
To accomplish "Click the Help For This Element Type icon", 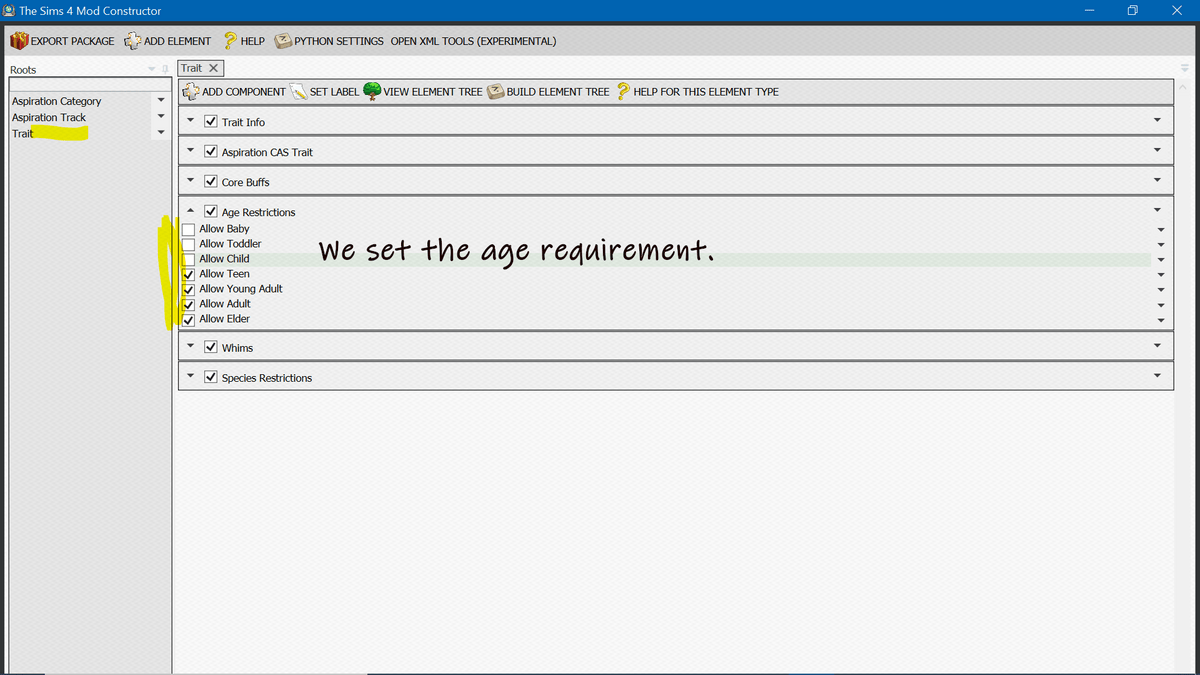I will 622,91.
